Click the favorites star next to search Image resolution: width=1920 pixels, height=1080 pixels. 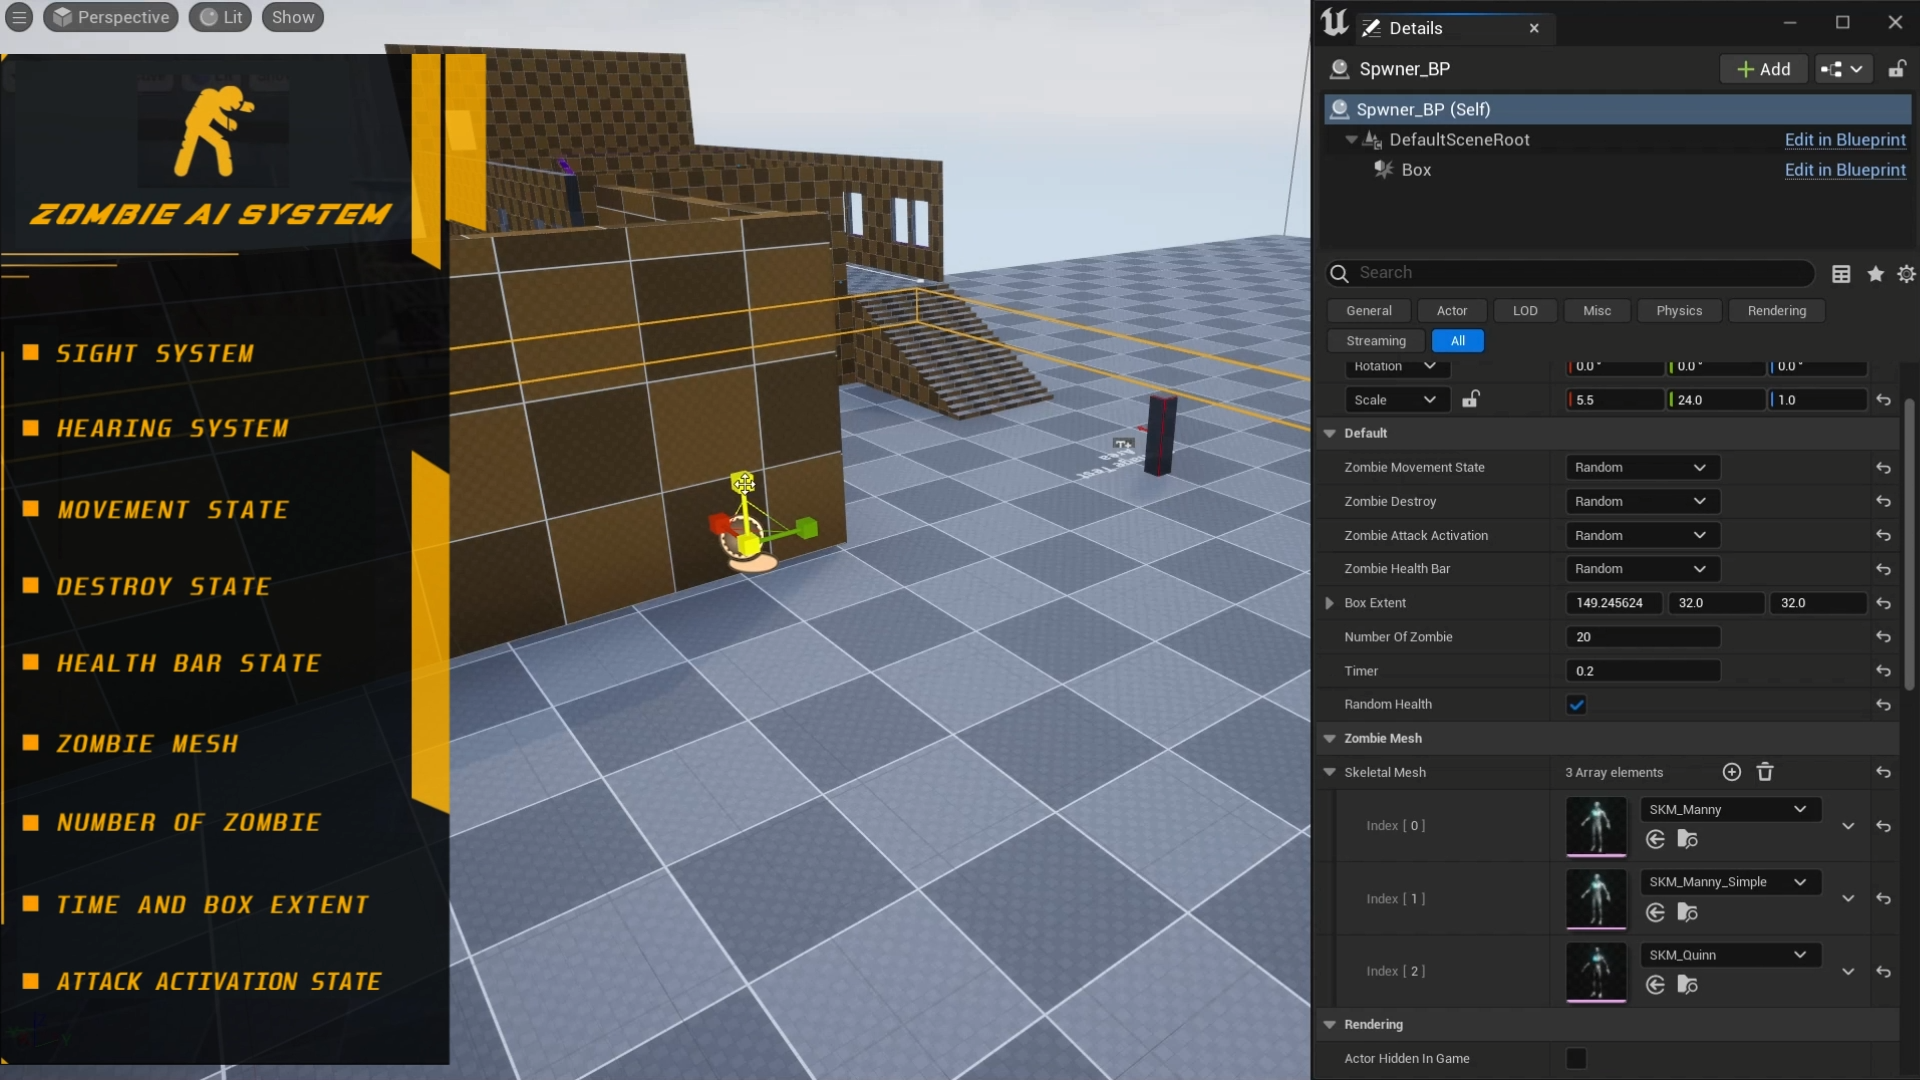(x=1875, y=273)
